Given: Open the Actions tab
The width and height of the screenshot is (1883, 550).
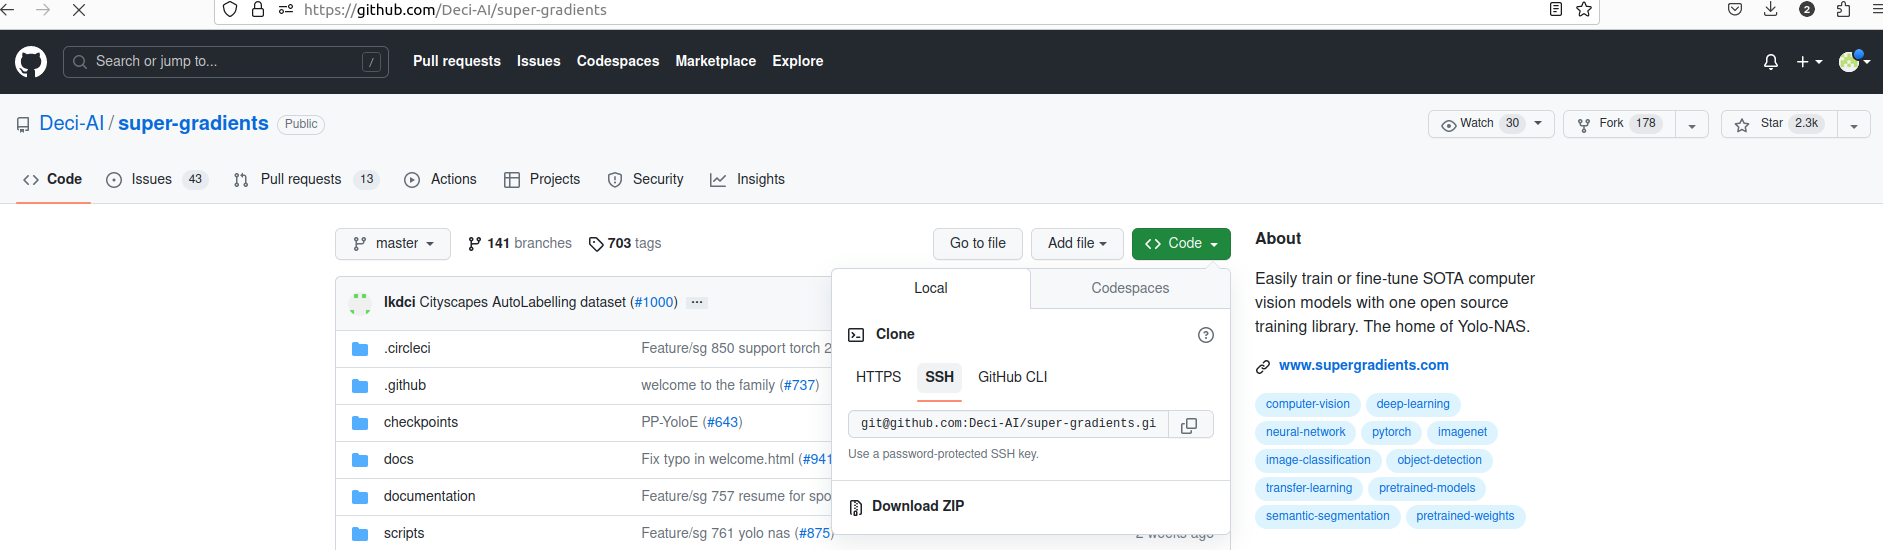Looking at the screenshot, I should point(440,180).
